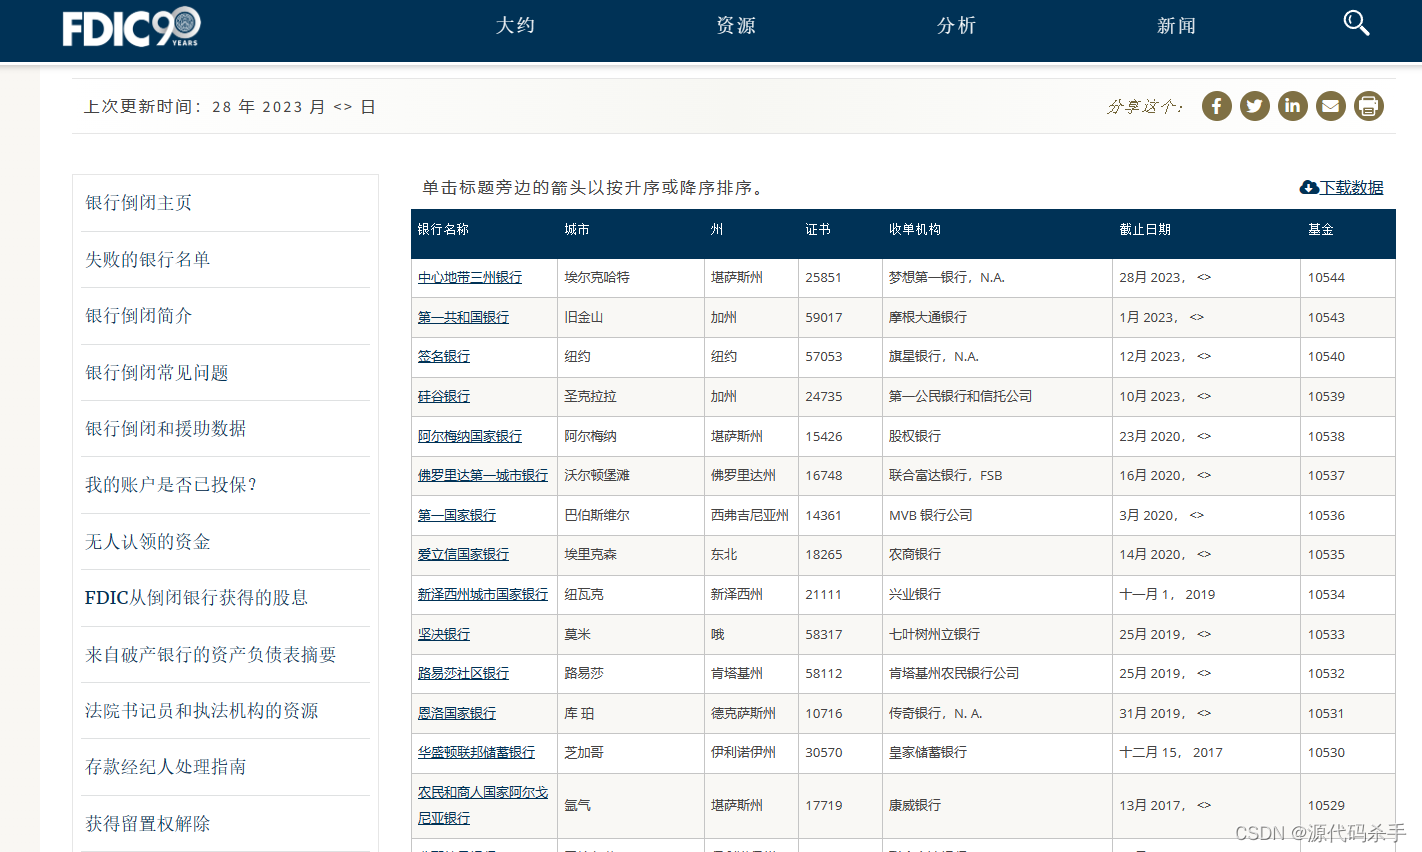This screenshot has width=1422, height=852.
Task: Click city cell 旧金山
Action: point(584,317)
